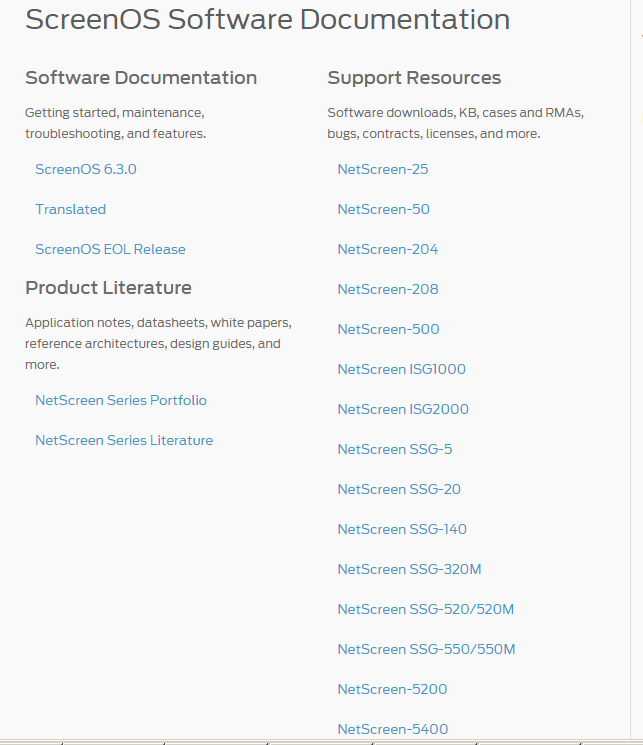
Task: Open NetScreen ISG1000 support link
Action: click(x=402, y=369)
